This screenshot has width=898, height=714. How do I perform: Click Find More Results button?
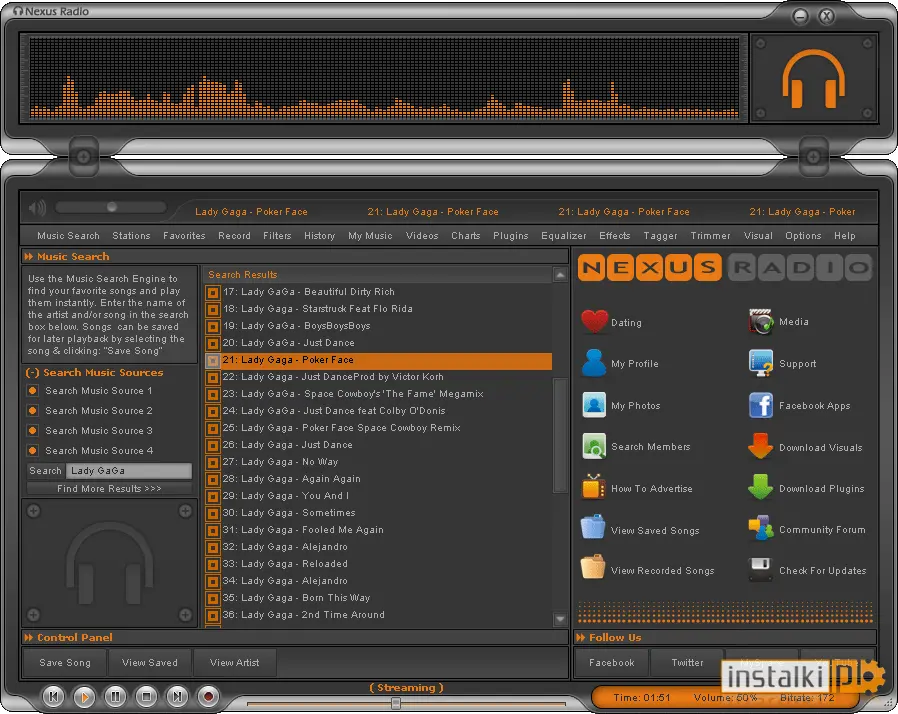click(109, 488)
